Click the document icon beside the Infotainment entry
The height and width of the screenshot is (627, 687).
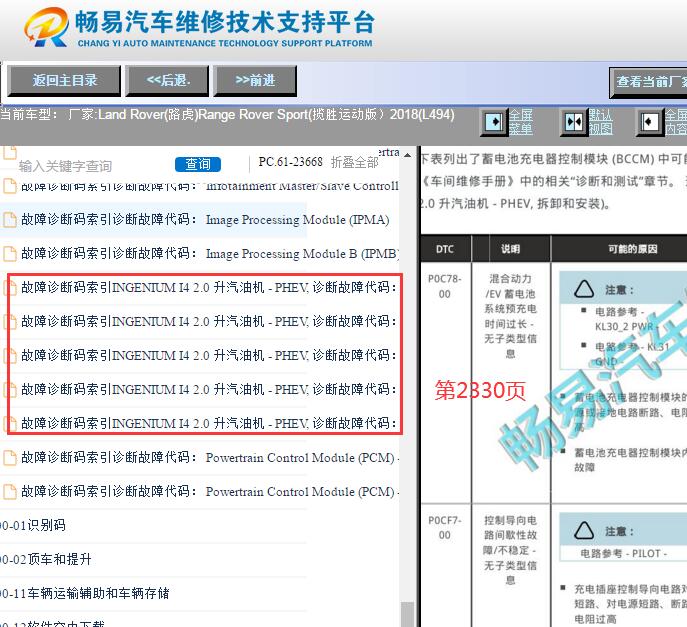point(10,186)
